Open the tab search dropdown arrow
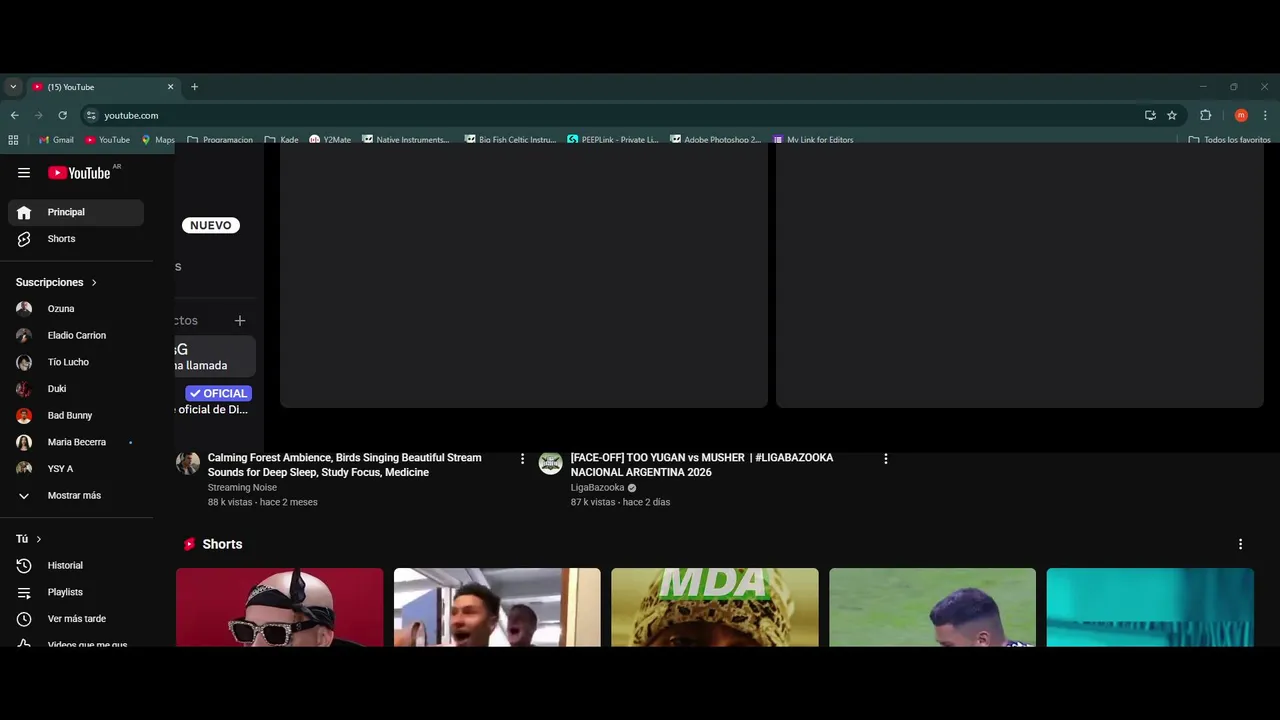Screen dimensions: 1280x720 click(x=13, y=87)
